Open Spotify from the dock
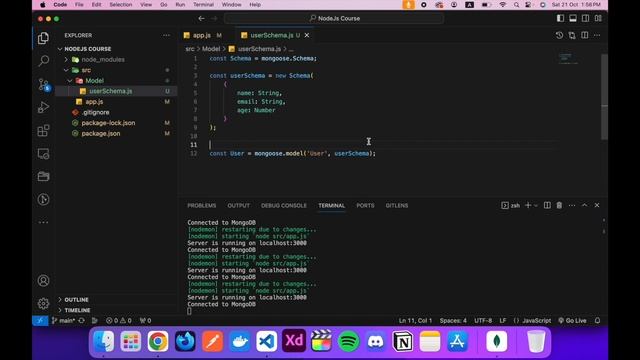This screenshot has width=640, height=360. tap(348, 341)
